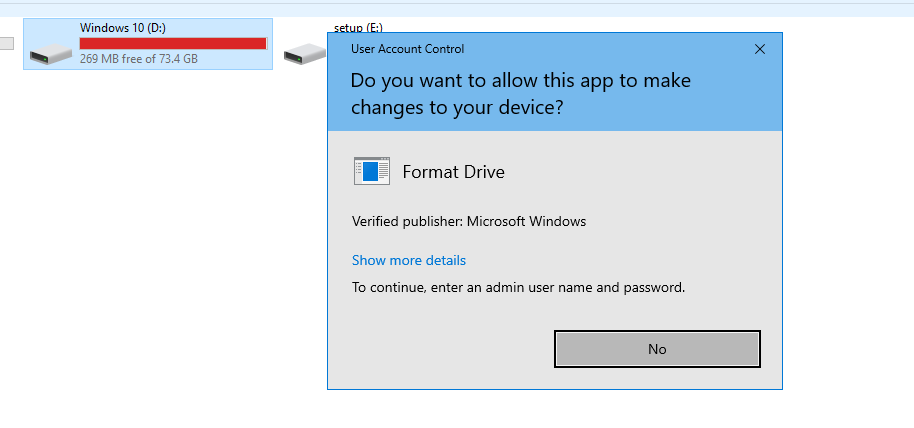
Task: Click the setup (E:) drive icon
Action: [304, 55]
